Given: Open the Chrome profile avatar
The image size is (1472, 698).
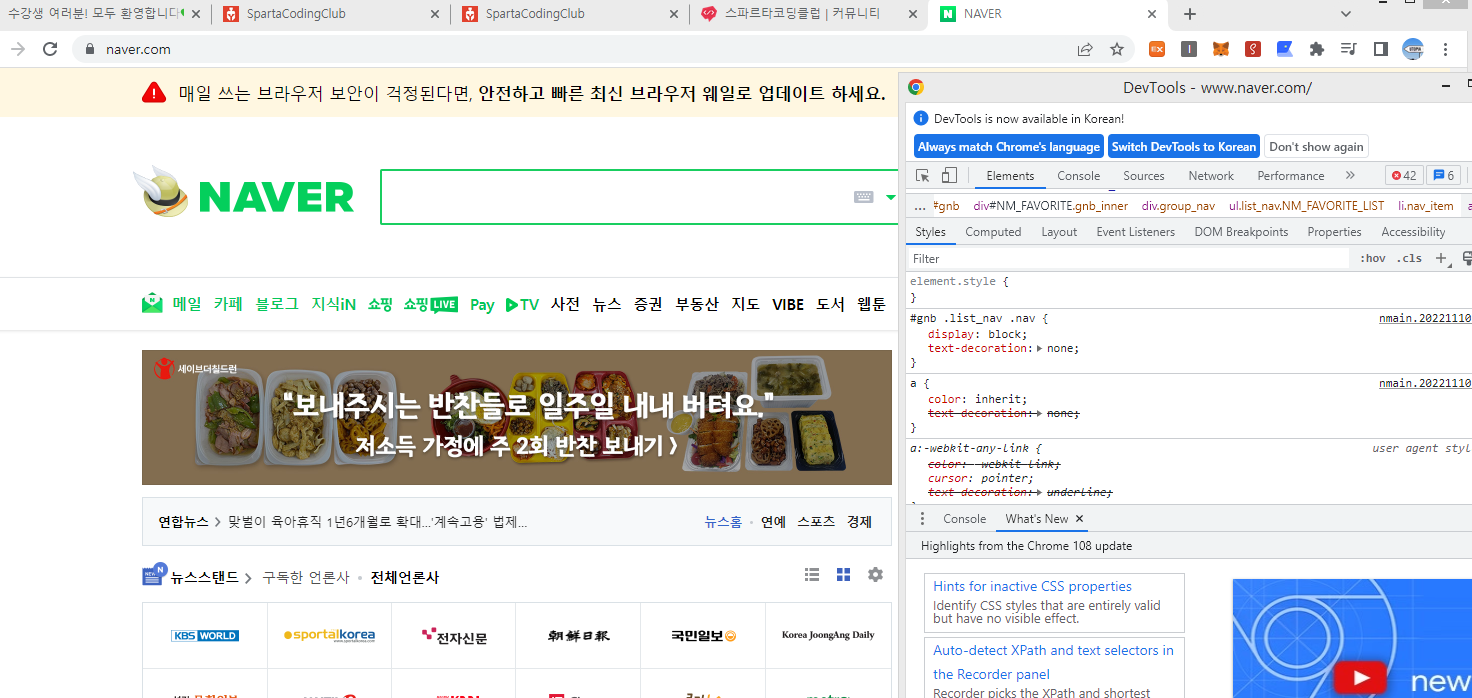Looking at the screenshot, I should 1413,49.
